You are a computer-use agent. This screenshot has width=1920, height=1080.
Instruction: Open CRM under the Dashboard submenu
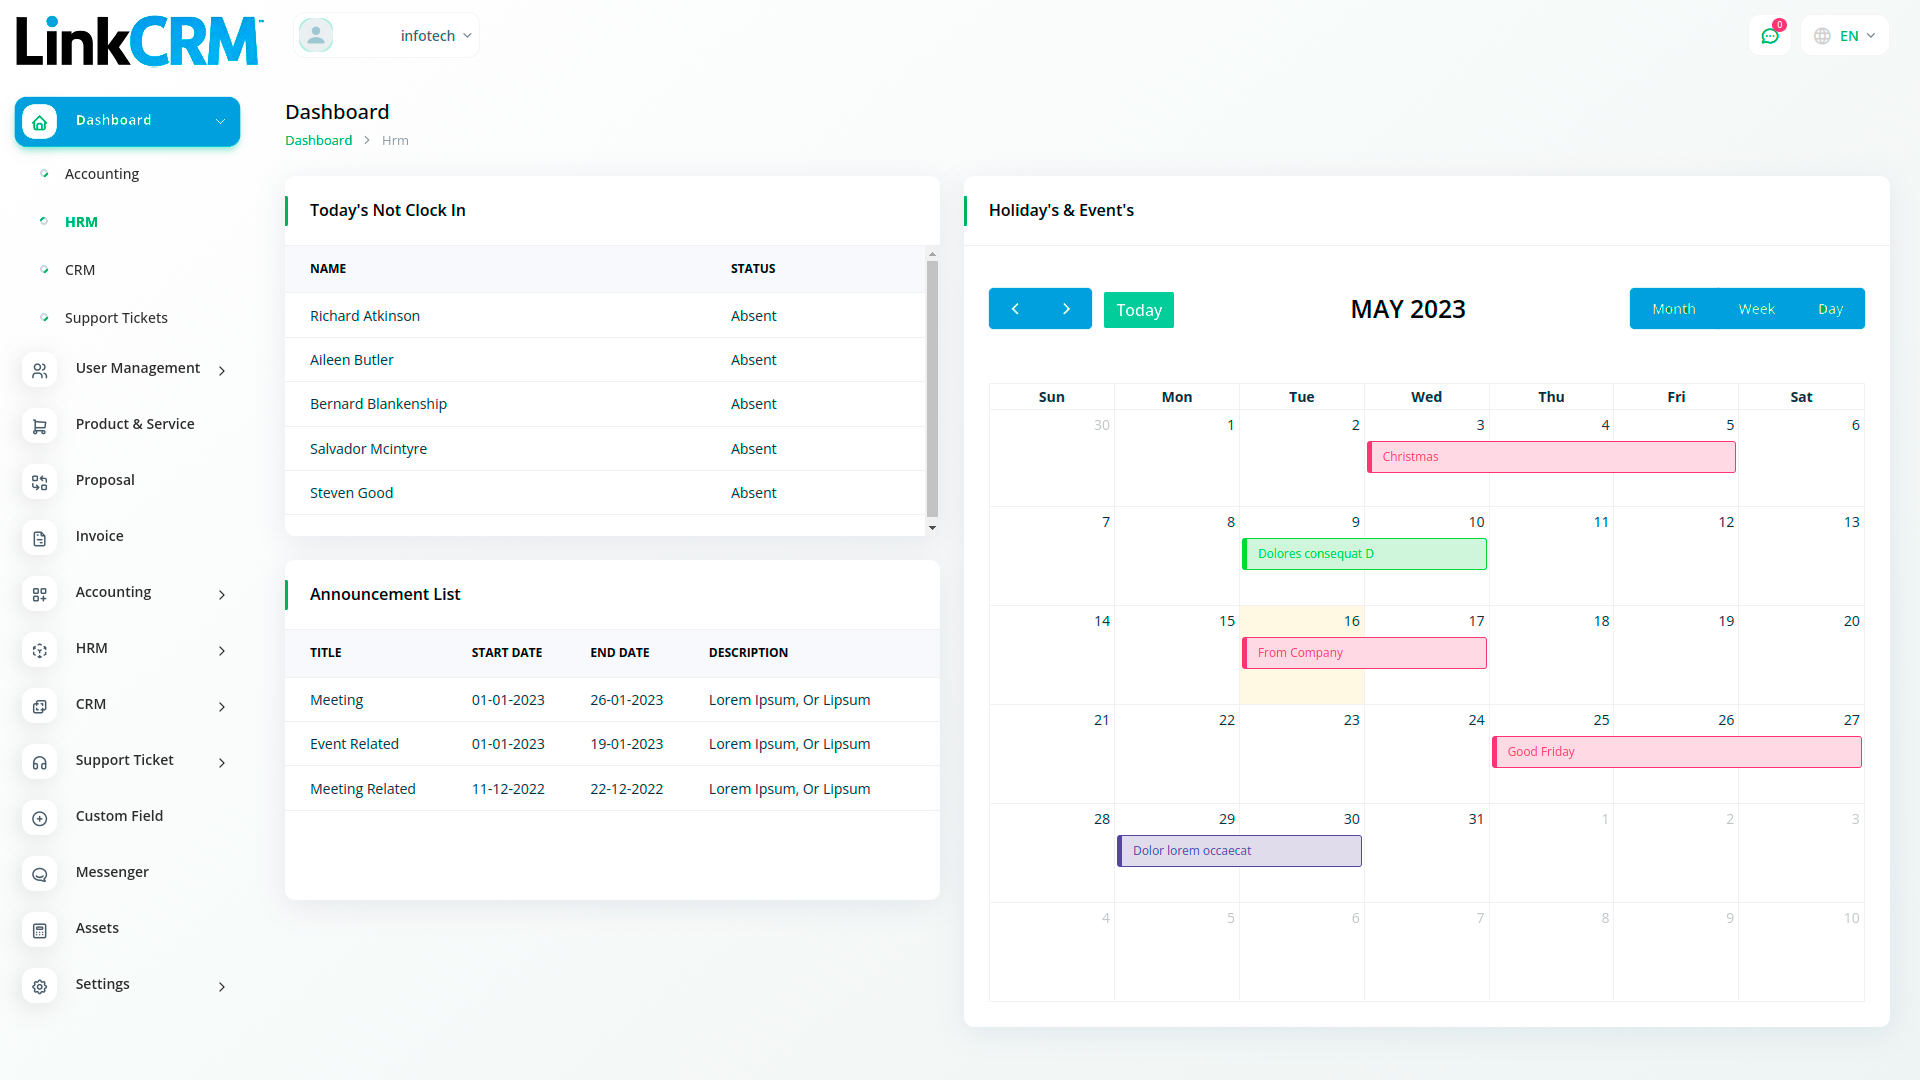[80, 270]
